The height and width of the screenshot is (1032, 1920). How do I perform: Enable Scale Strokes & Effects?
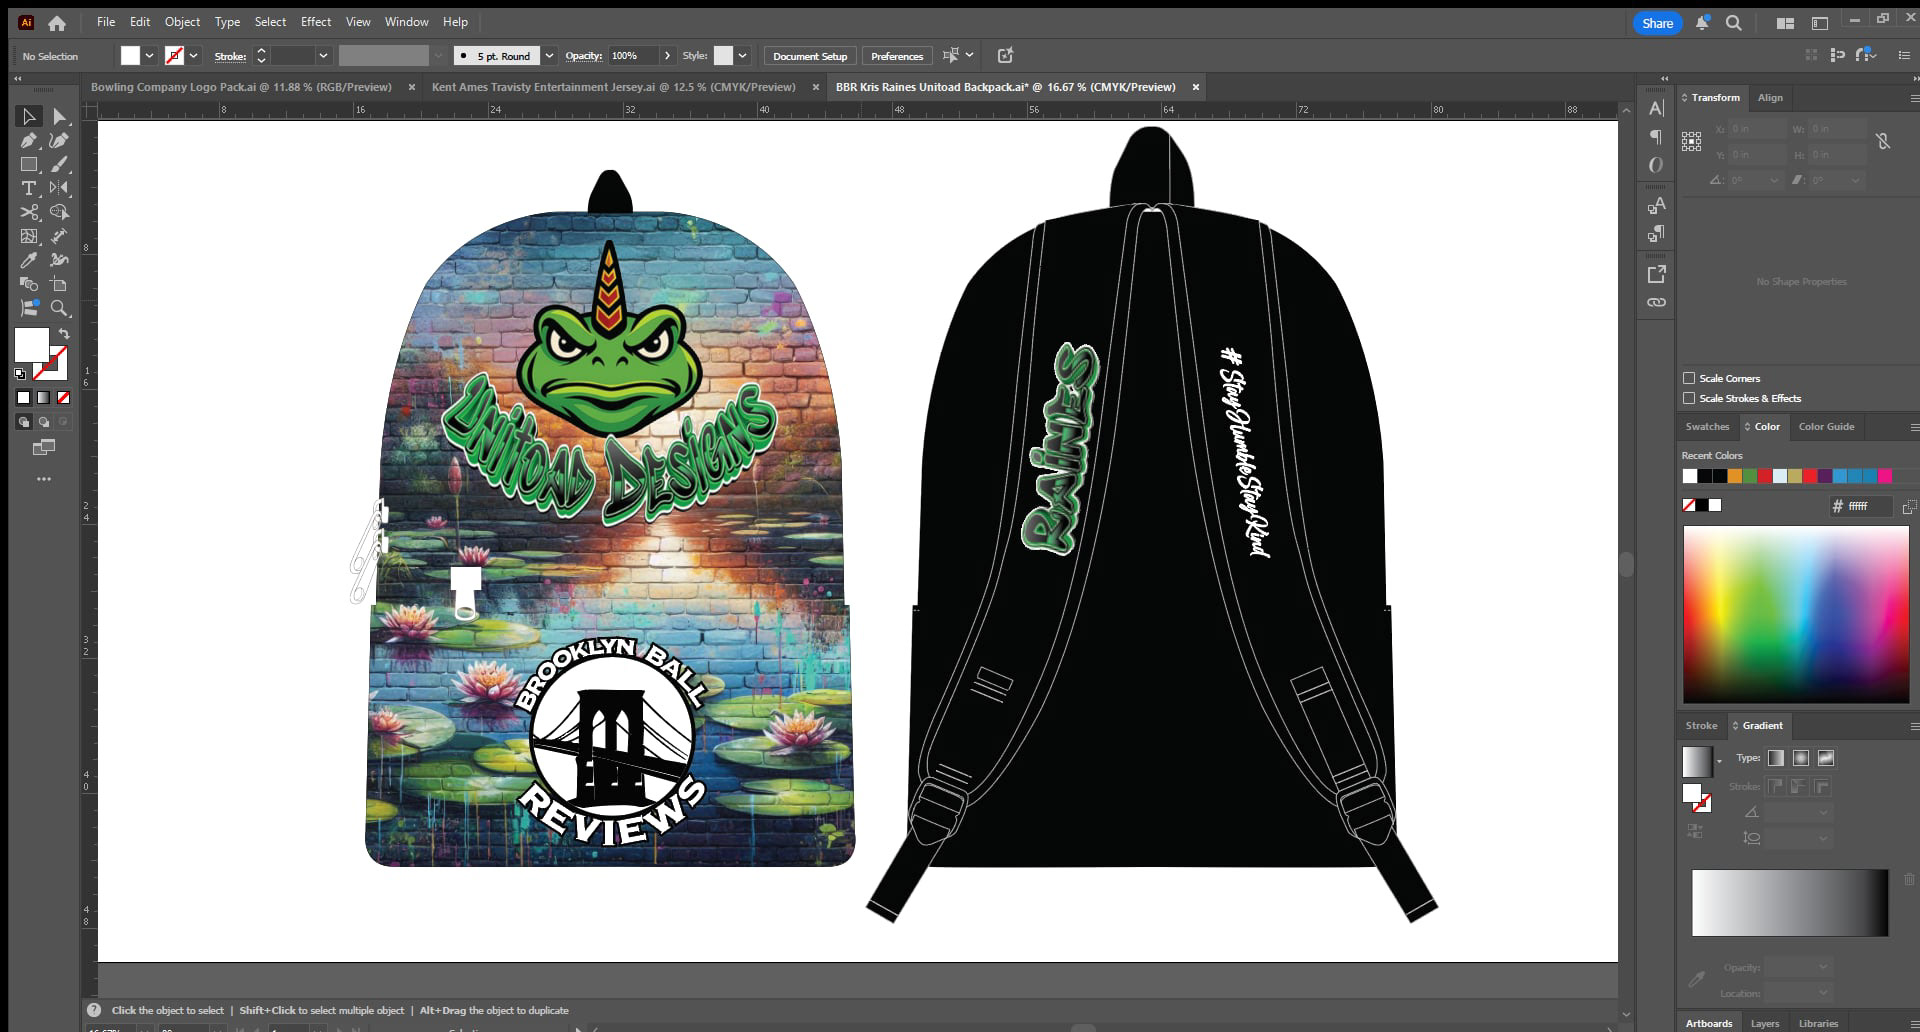1689,398
